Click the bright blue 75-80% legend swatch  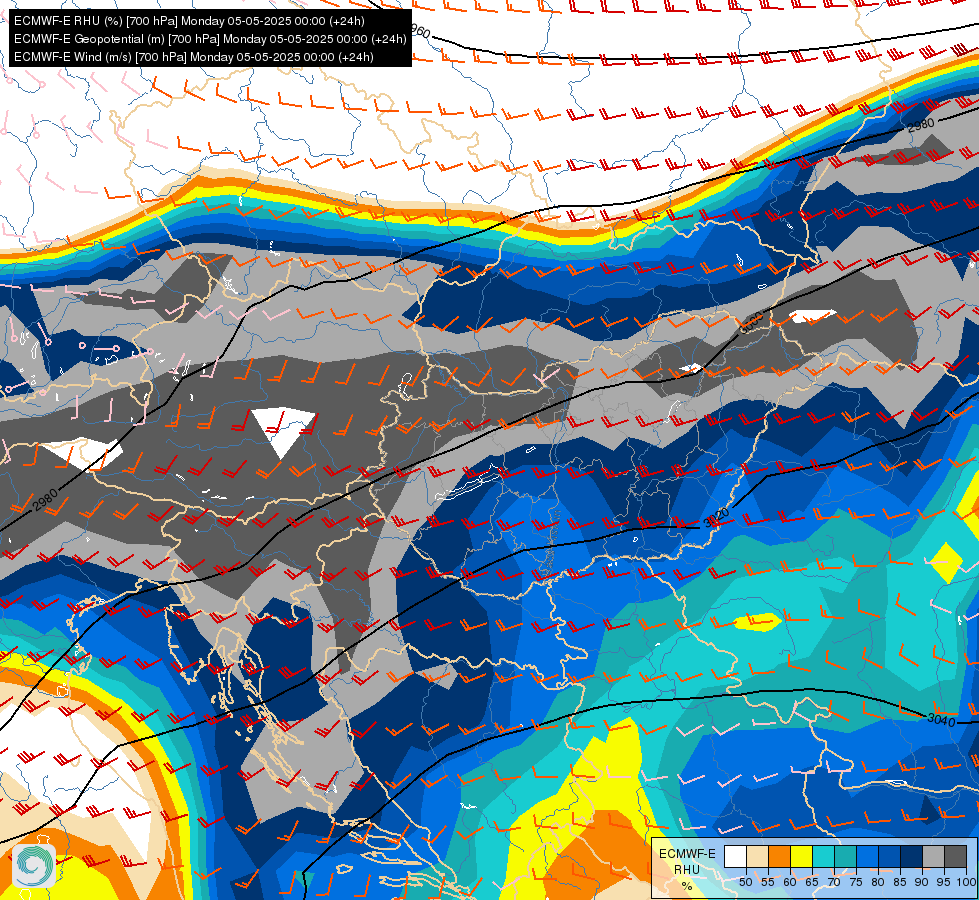pos(868,856)
